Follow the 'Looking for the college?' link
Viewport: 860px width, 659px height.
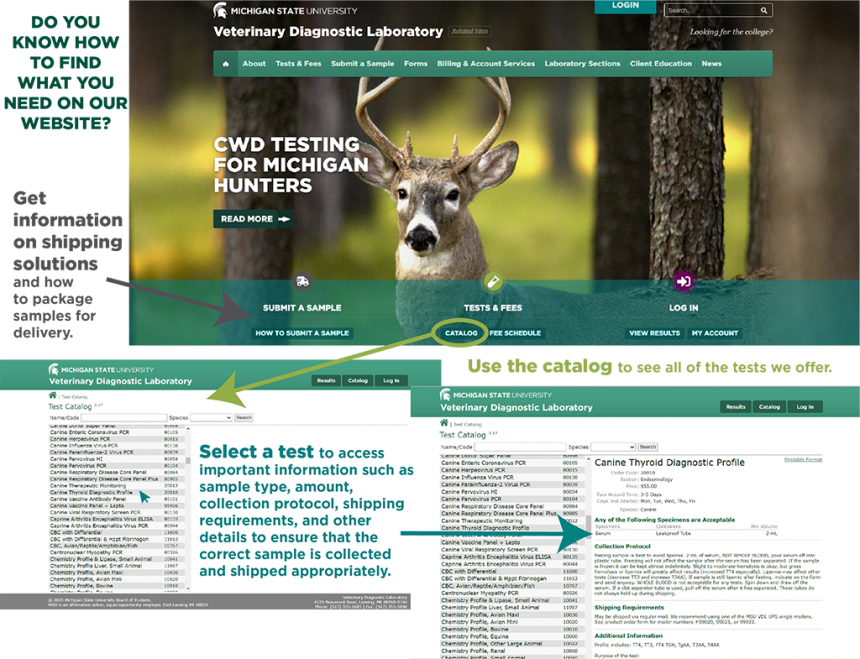731,32
